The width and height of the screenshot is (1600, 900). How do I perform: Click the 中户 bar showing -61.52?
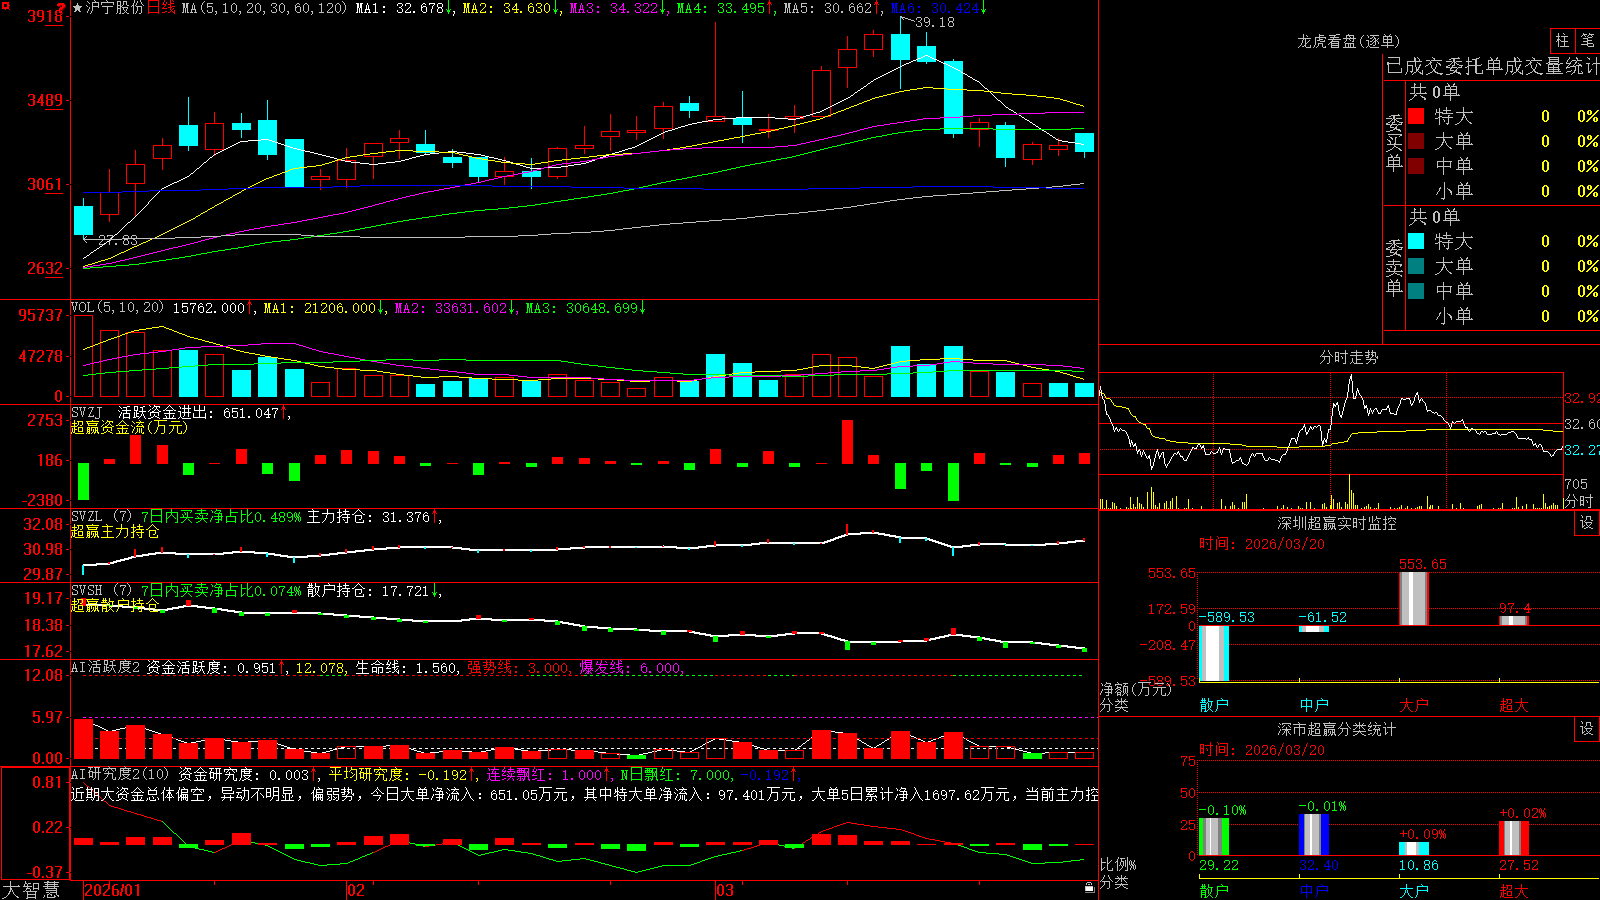(1314, 629)
